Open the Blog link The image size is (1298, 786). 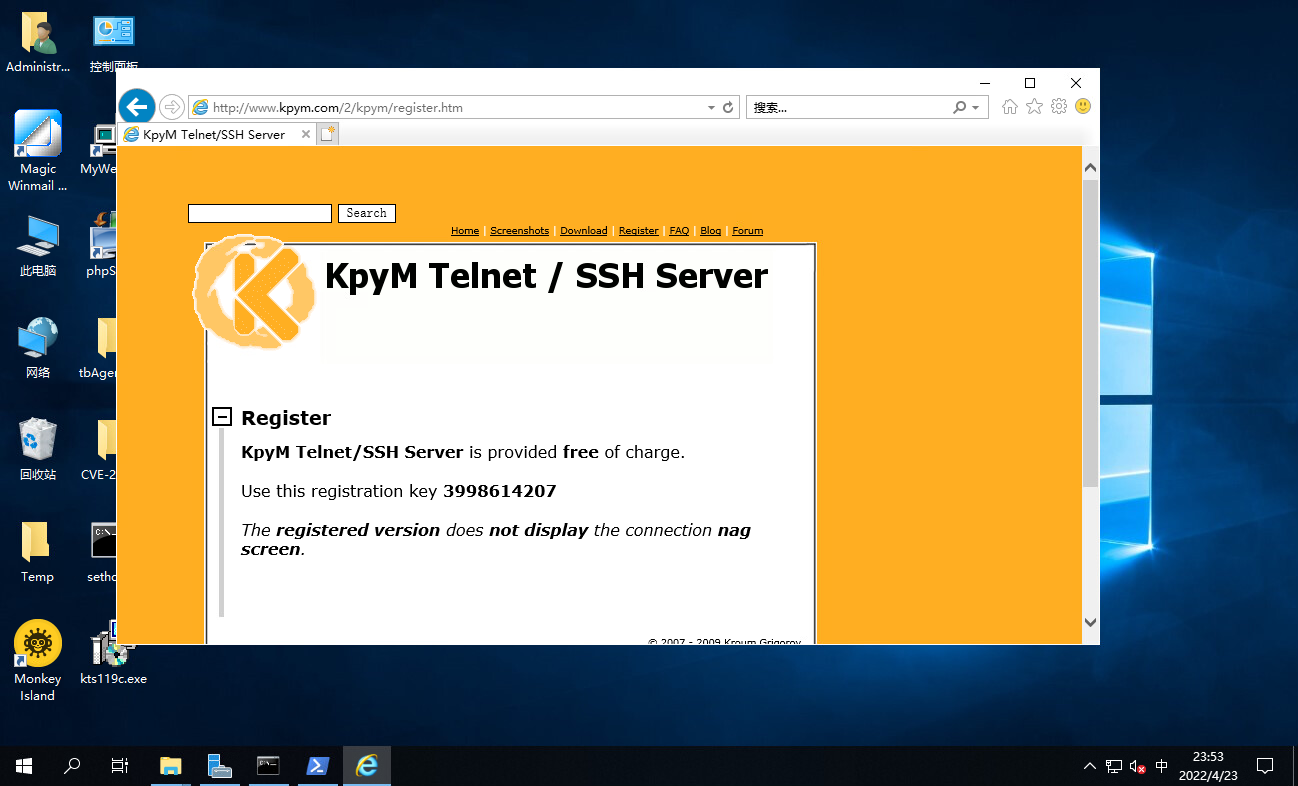711,231
